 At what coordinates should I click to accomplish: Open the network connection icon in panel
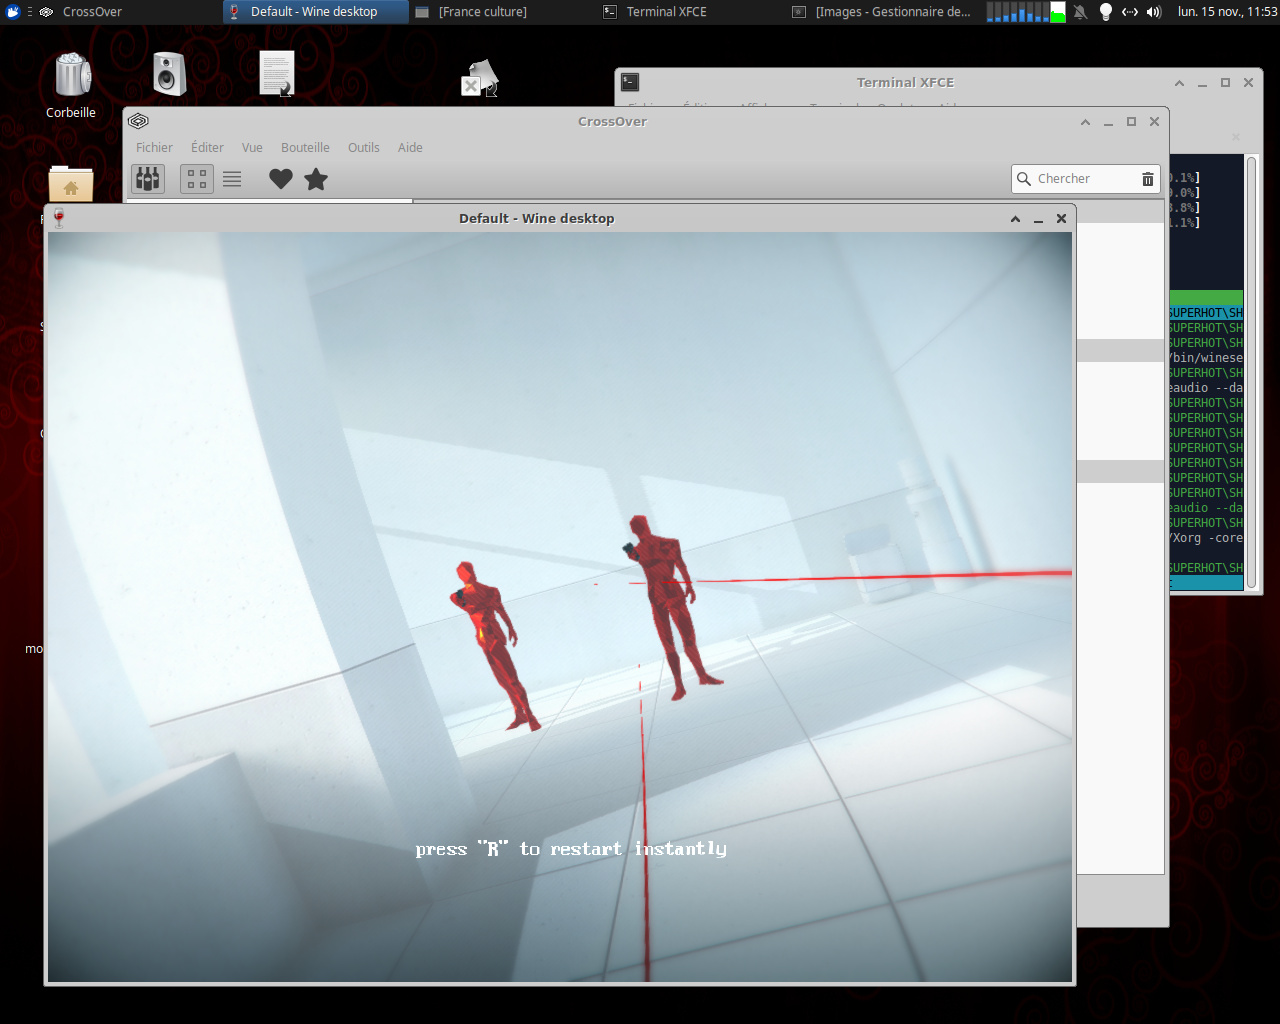(x=1130, y=12)
